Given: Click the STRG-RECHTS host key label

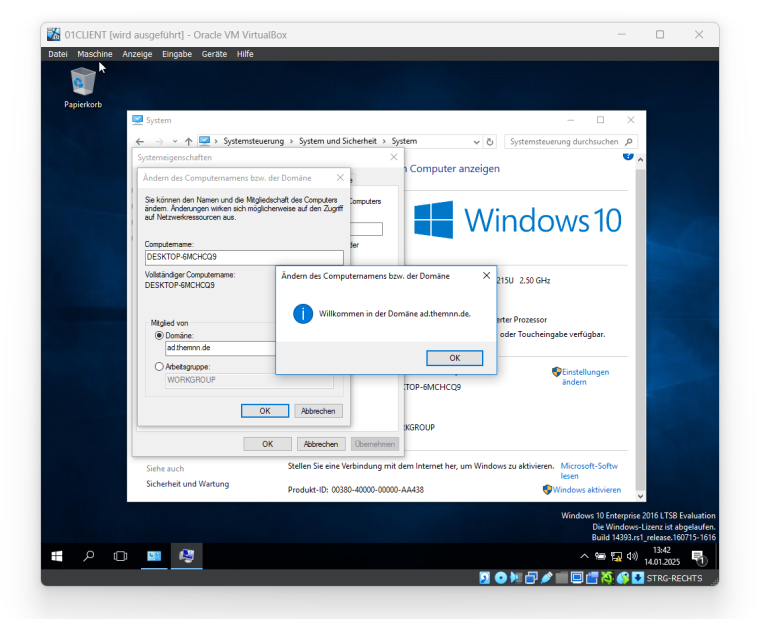Looking at the screenshot, I should coord(674,578).
